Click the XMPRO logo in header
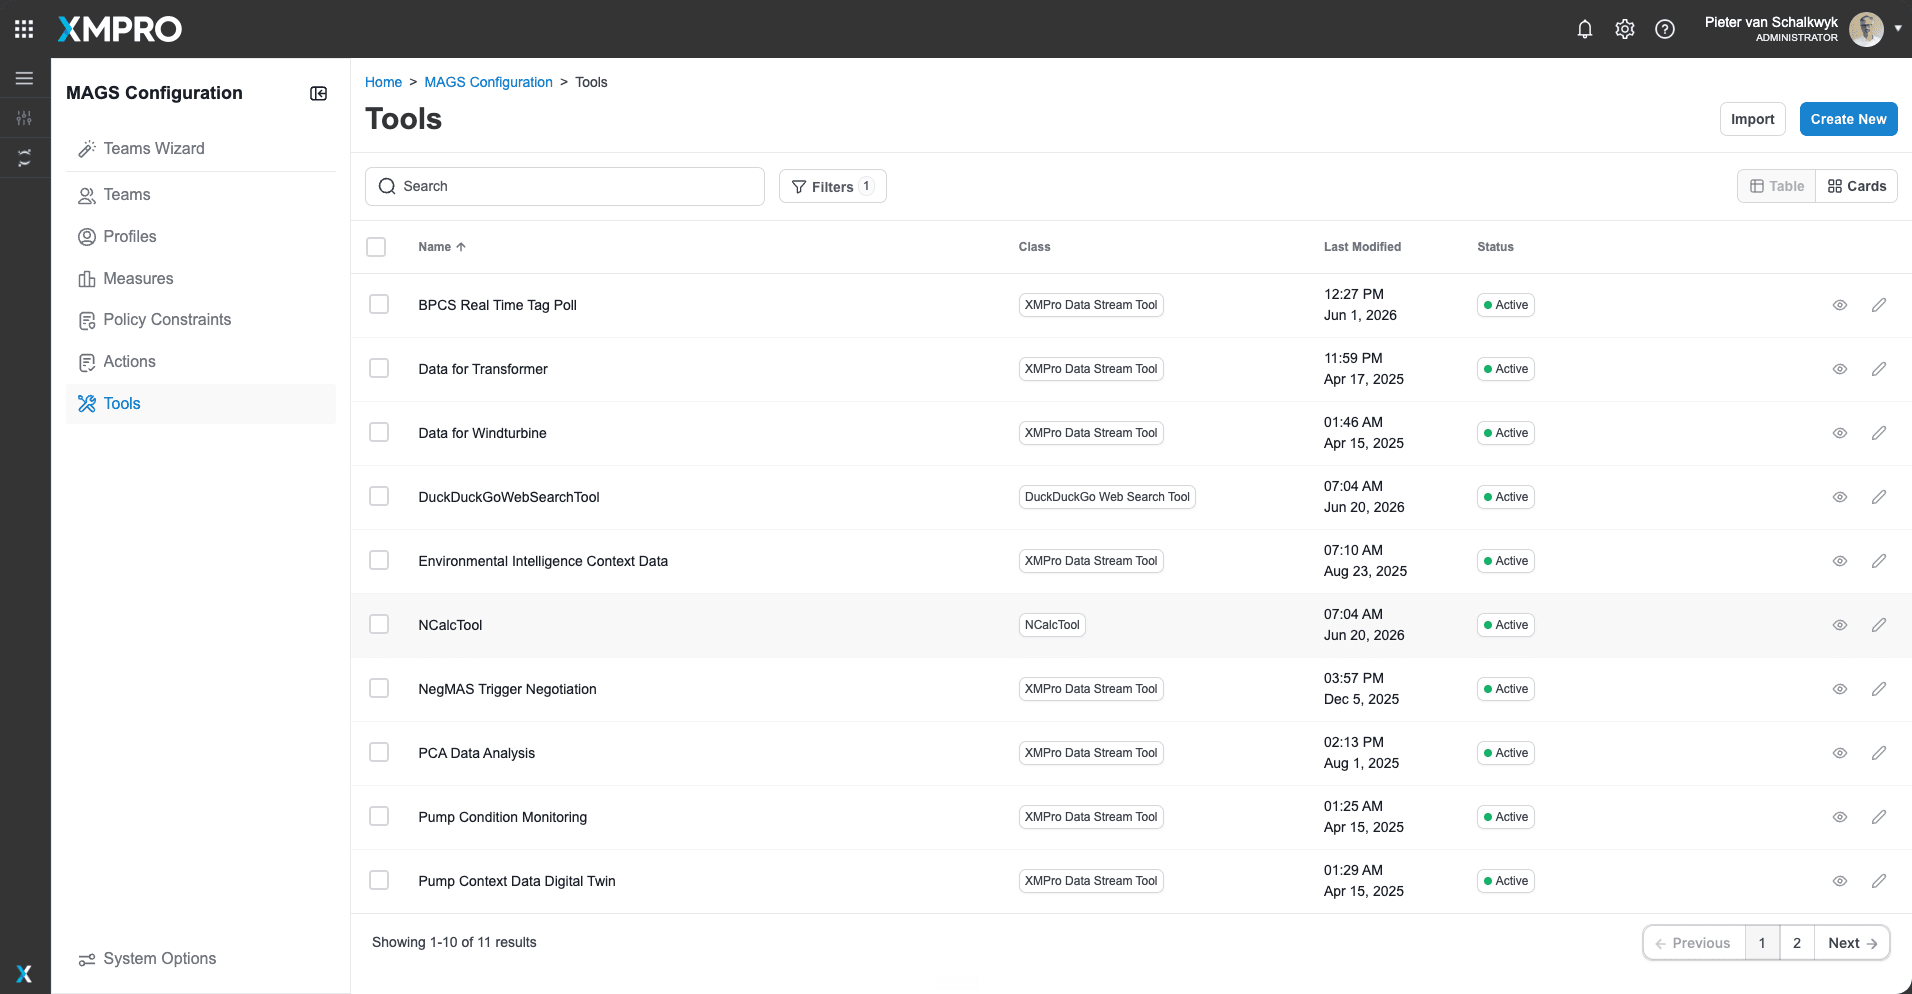This screenshot has height=994, width=1912. (x=120, y=29)
